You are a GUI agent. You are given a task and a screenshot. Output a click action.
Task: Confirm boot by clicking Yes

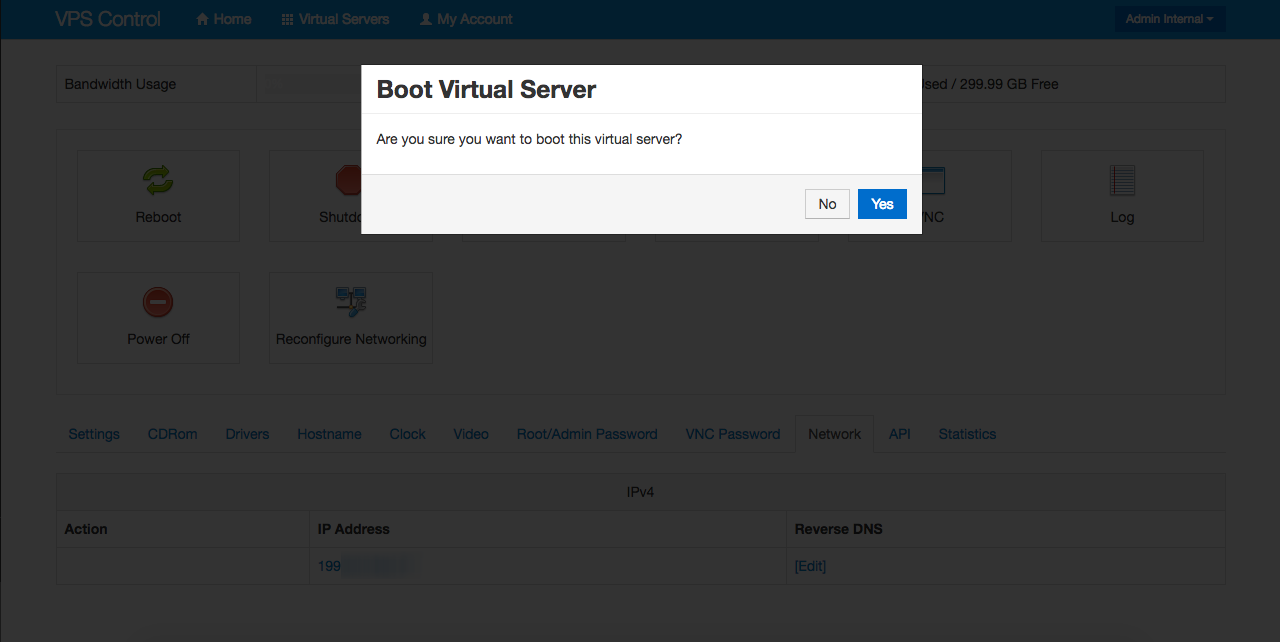click(882, 204)
